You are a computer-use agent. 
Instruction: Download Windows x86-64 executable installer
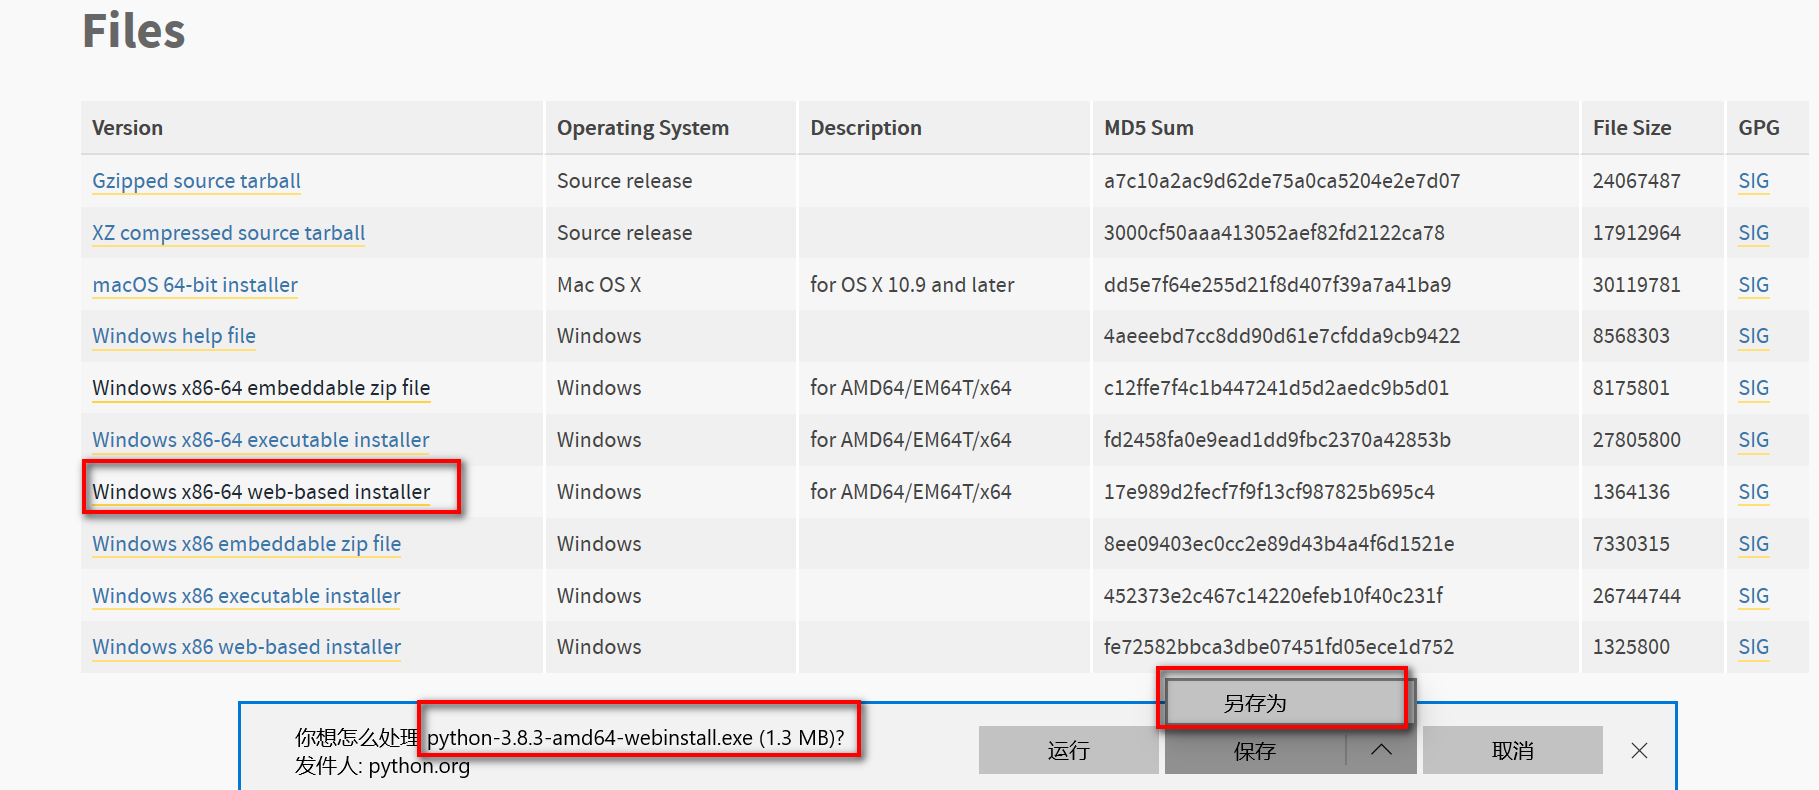point(261,440)
